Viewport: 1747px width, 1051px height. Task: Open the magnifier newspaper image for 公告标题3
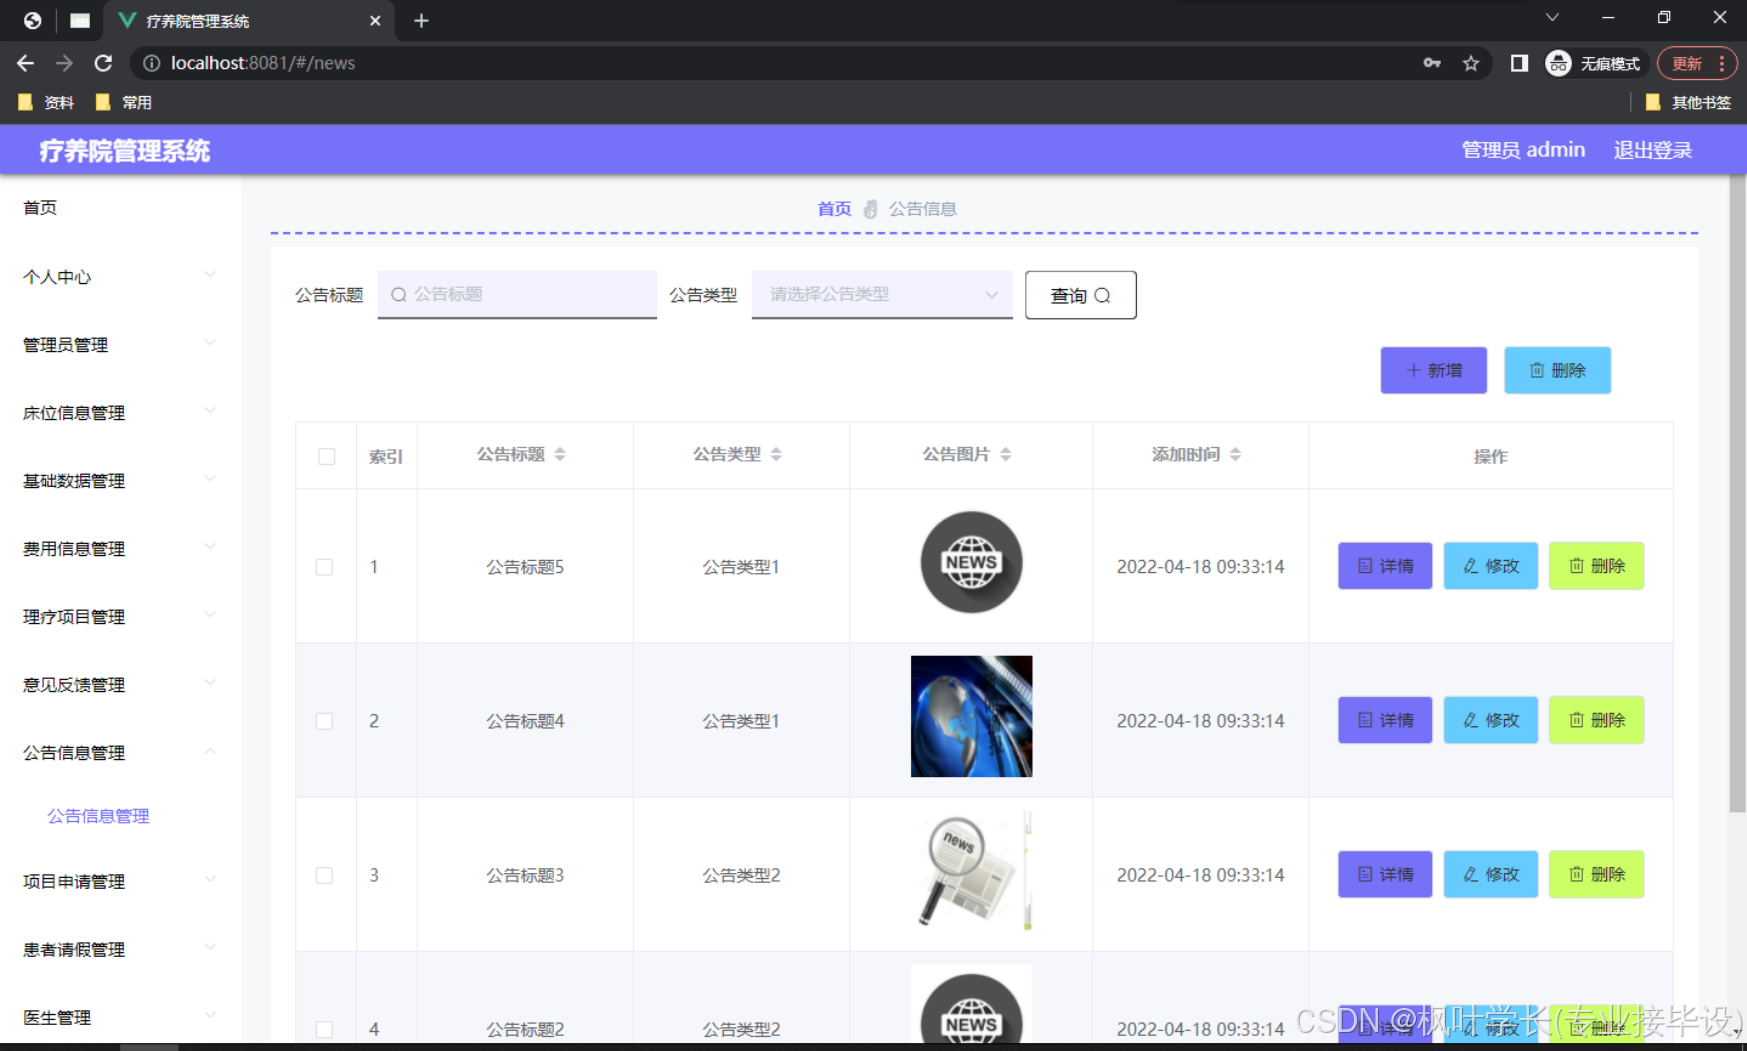pyautogui.click(x=971, y=870)
